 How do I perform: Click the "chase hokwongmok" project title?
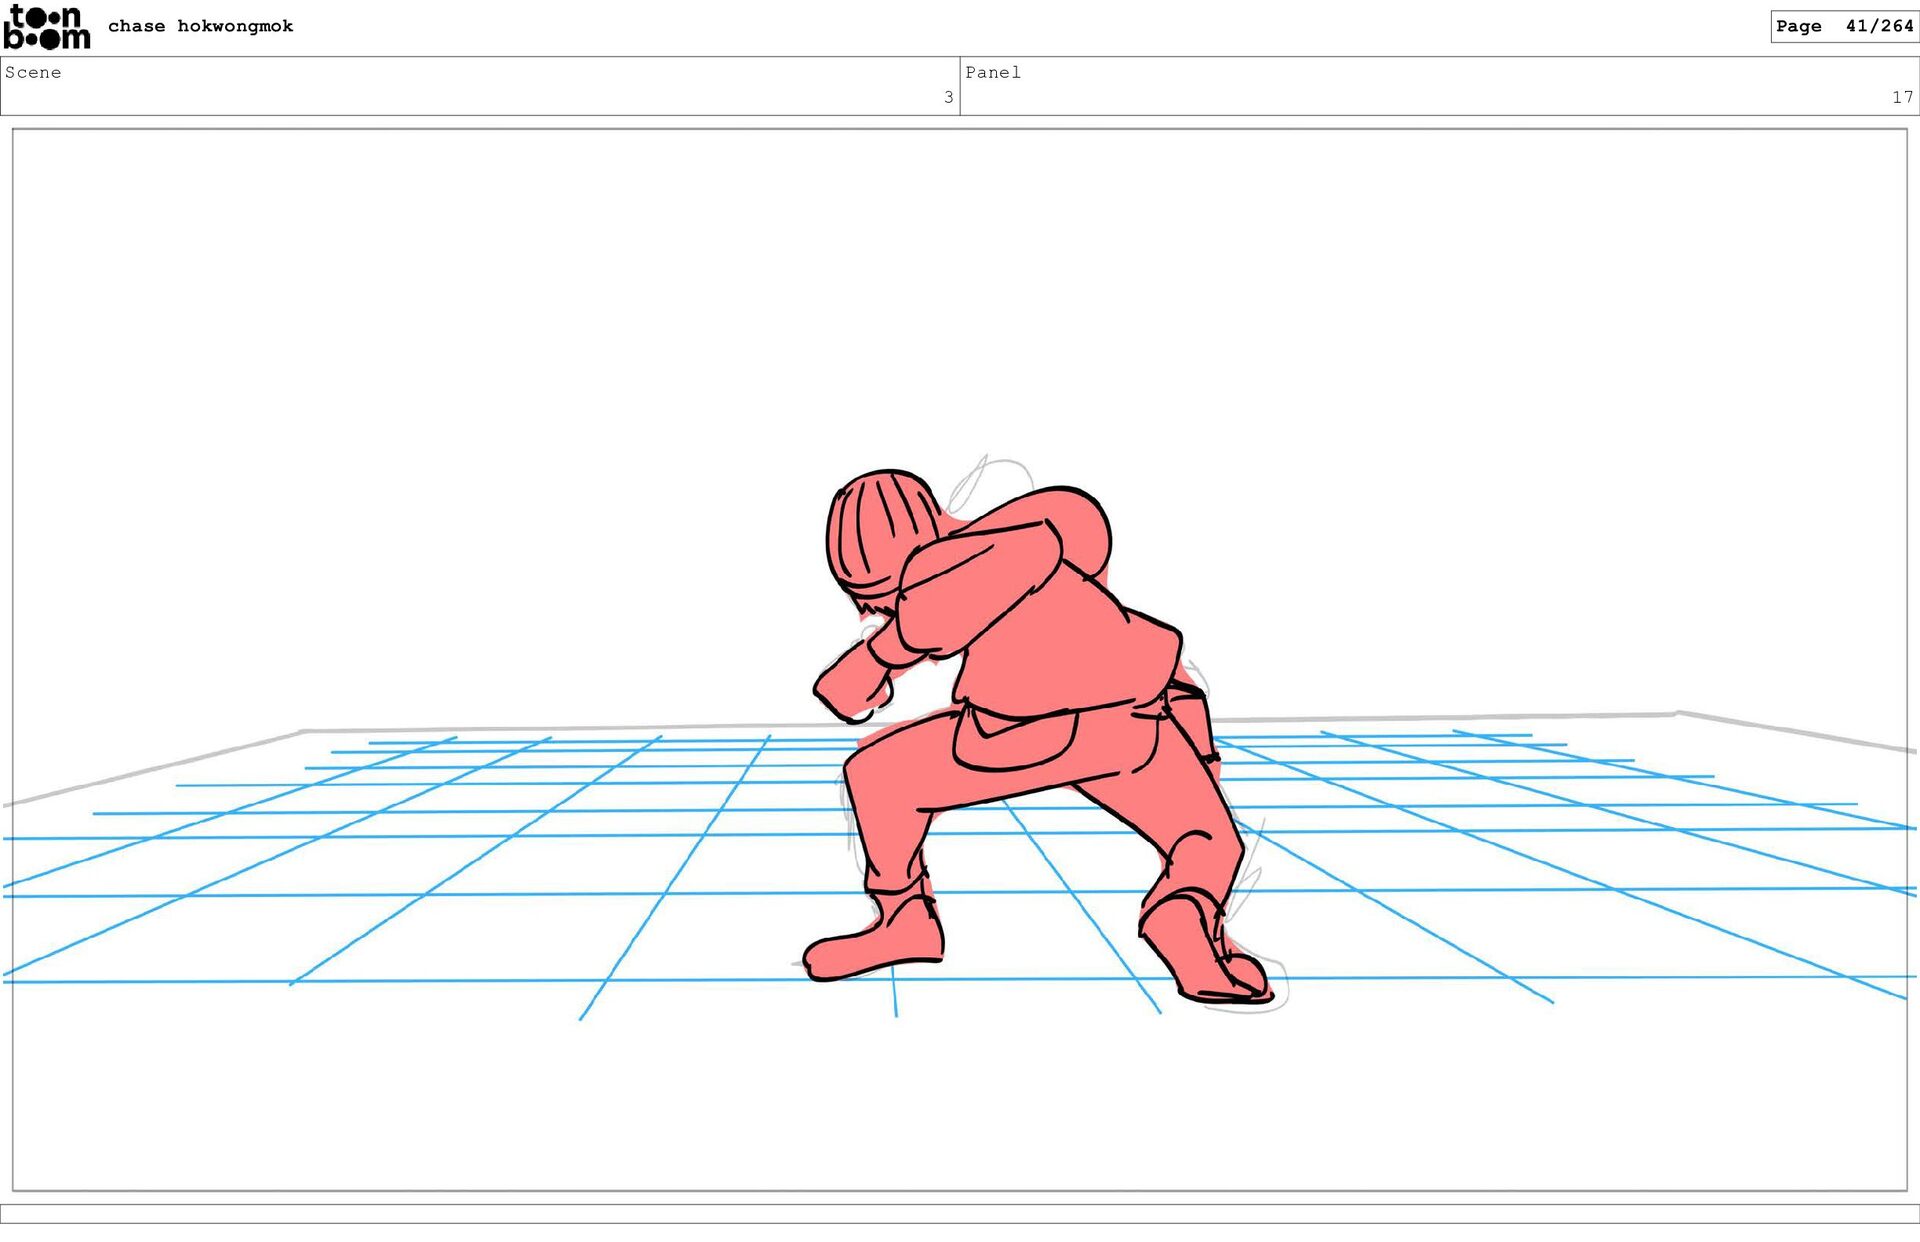(x=200, y=26)
